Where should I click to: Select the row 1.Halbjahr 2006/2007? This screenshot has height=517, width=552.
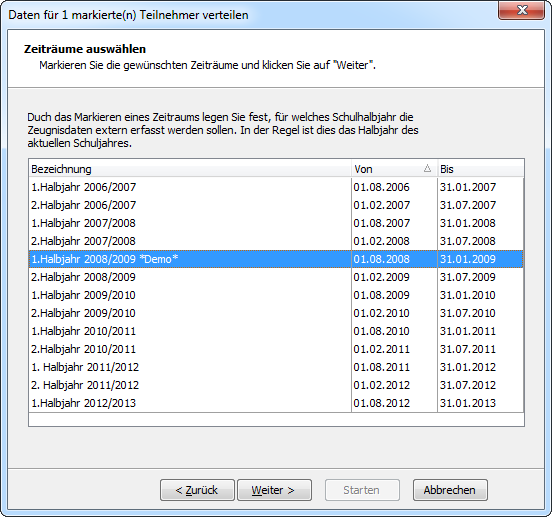click(x=276, y=187)
